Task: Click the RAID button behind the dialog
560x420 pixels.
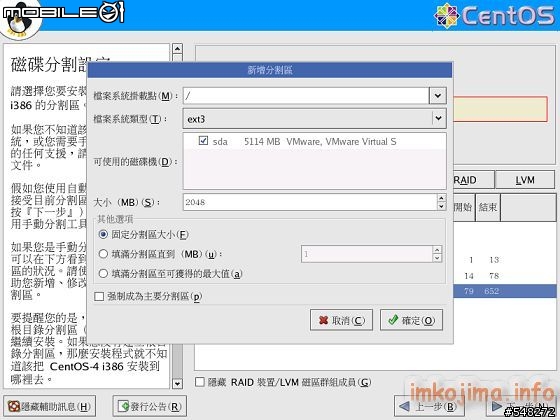Action: click(474, 180)
